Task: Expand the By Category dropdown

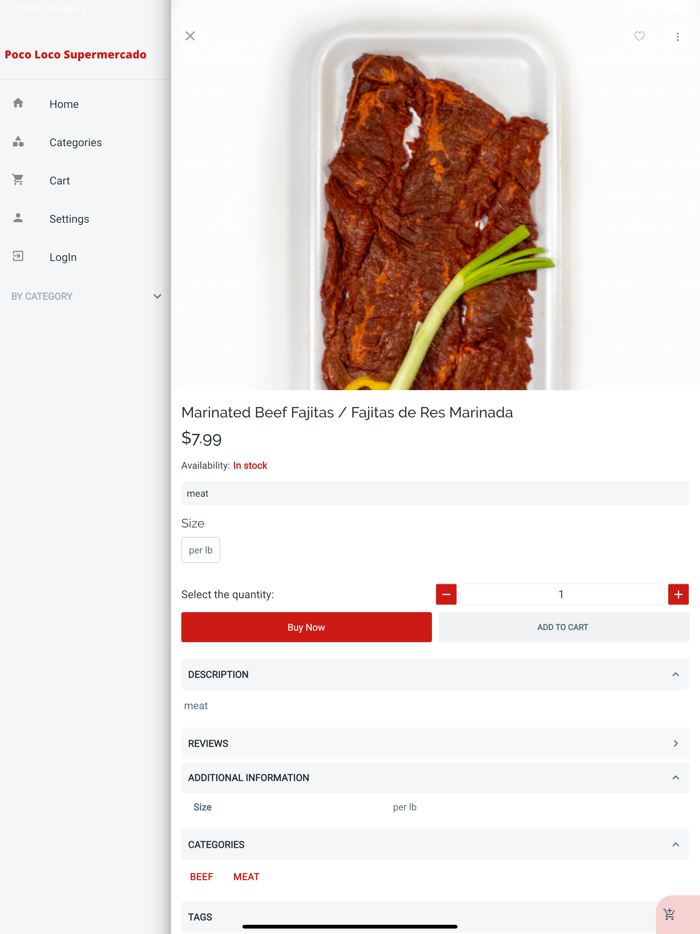Action: click(x=157, y=296)
